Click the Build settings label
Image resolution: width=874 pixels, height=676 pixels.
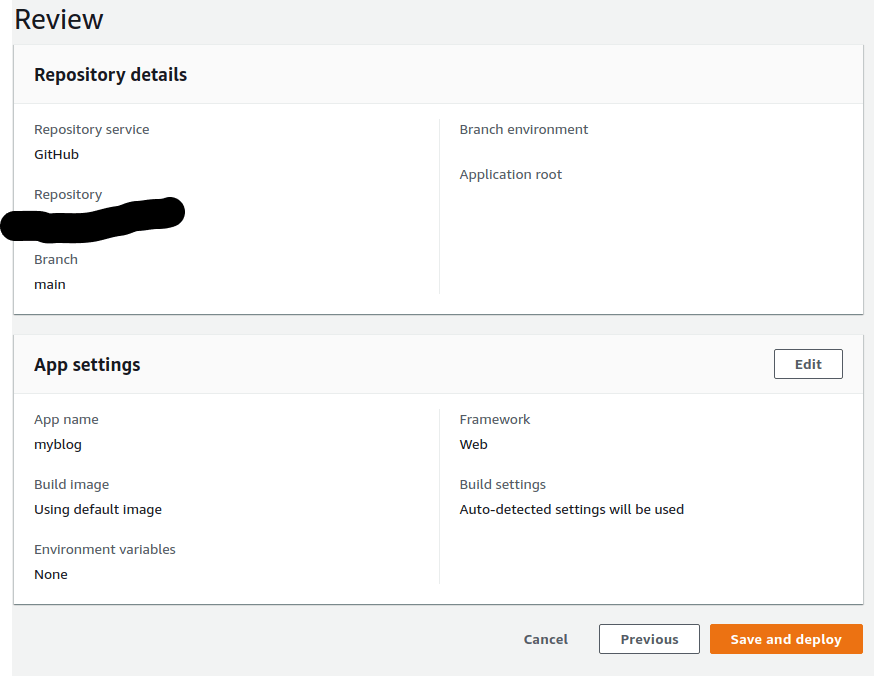tap(502, 485)
